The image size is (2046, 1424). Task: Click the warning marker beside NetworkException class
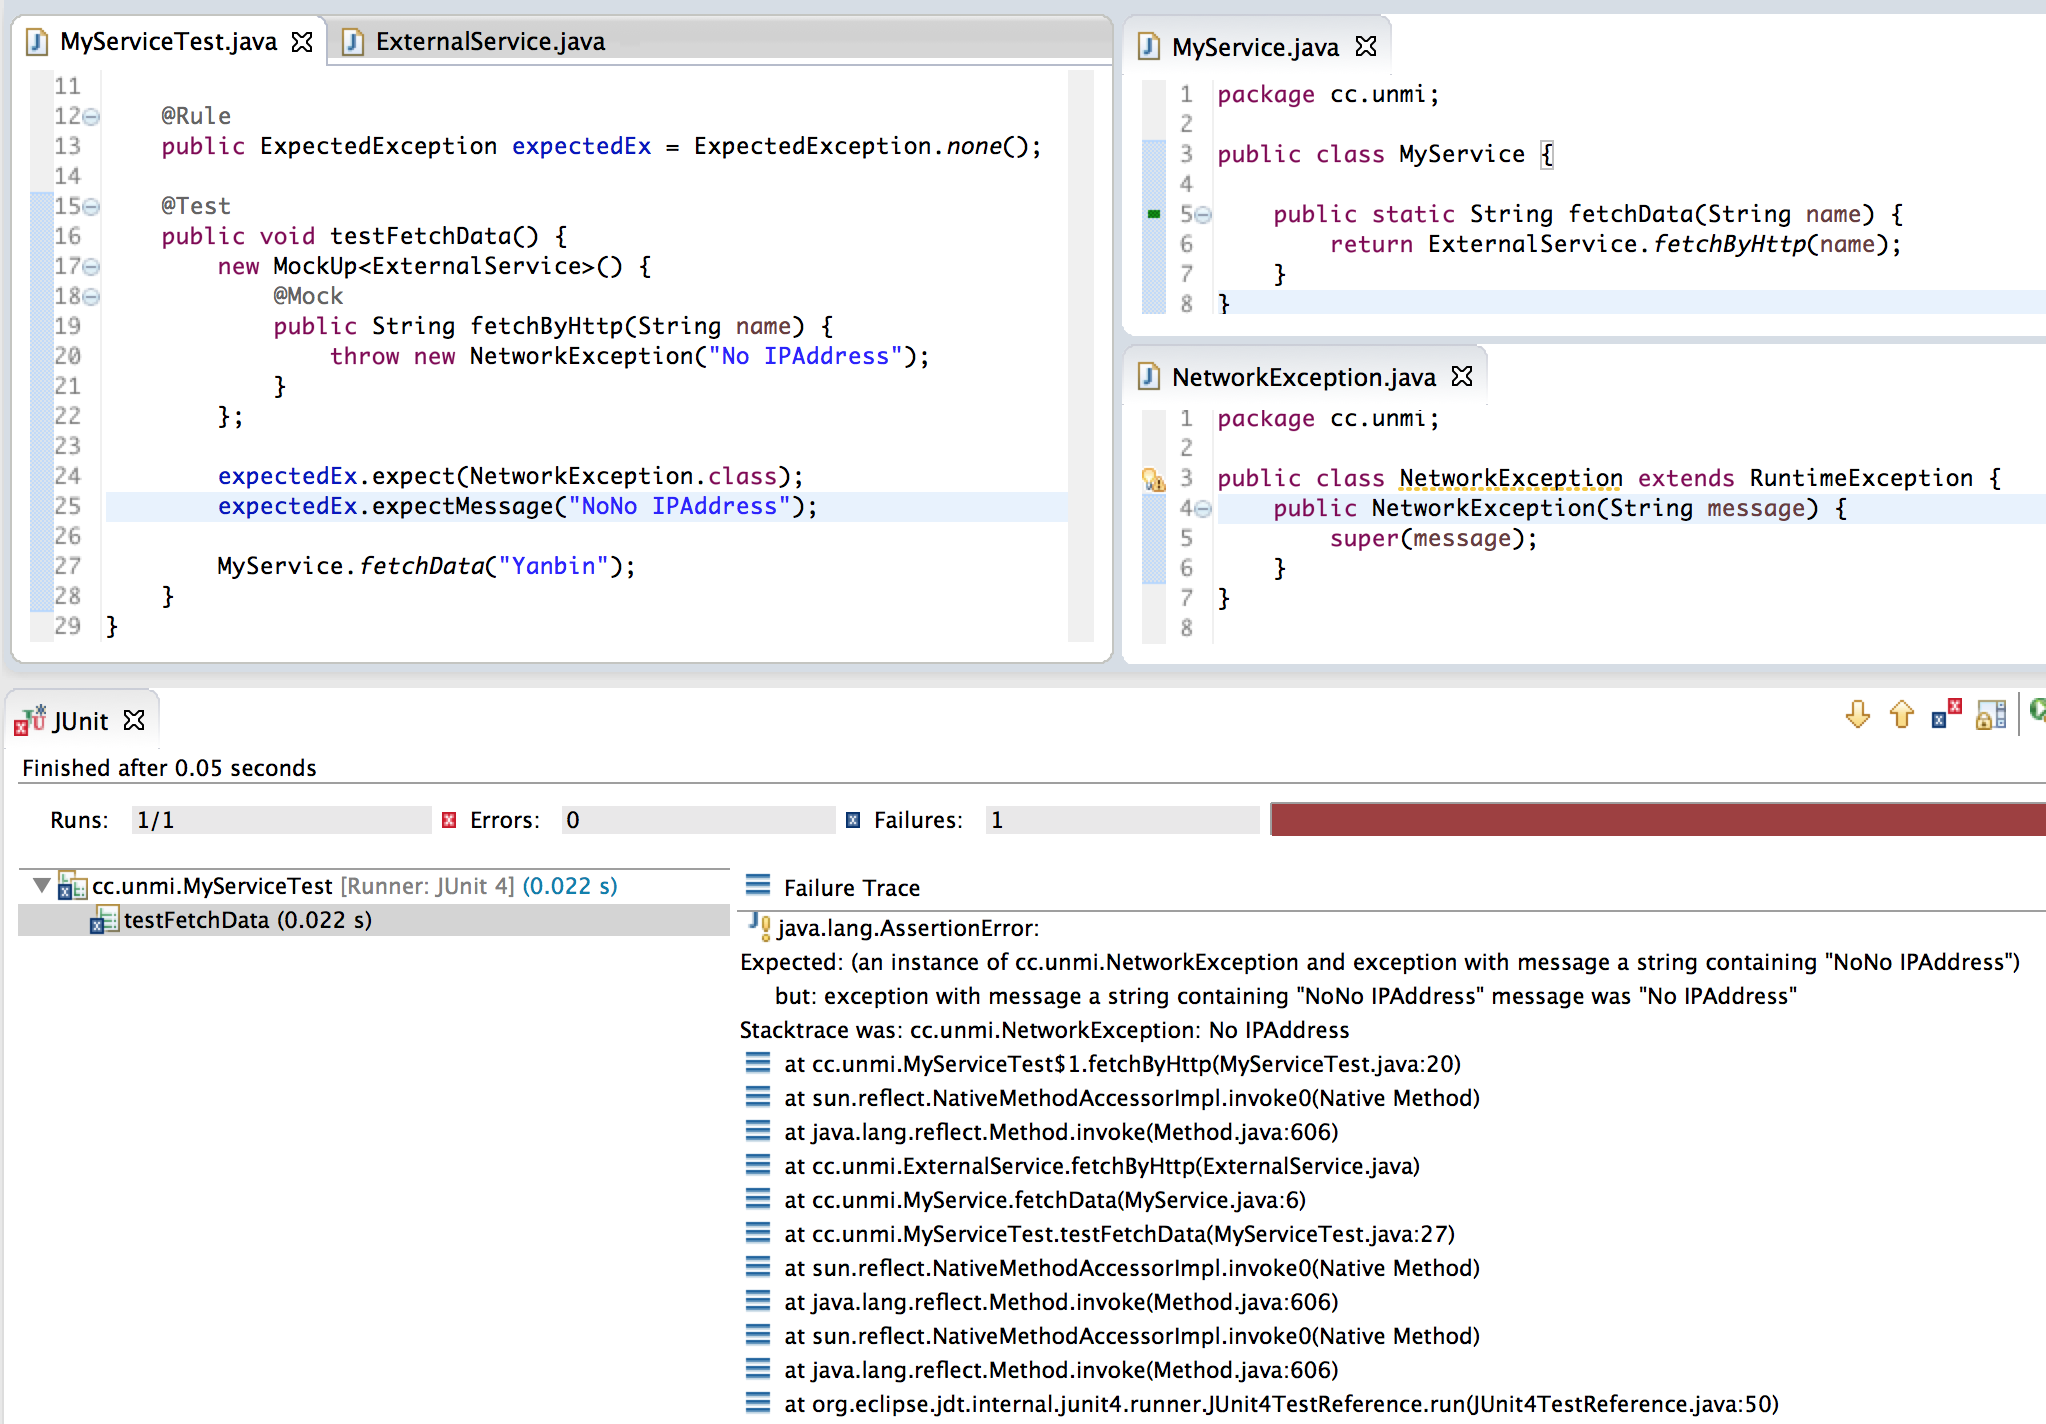tap(1153, 480)
